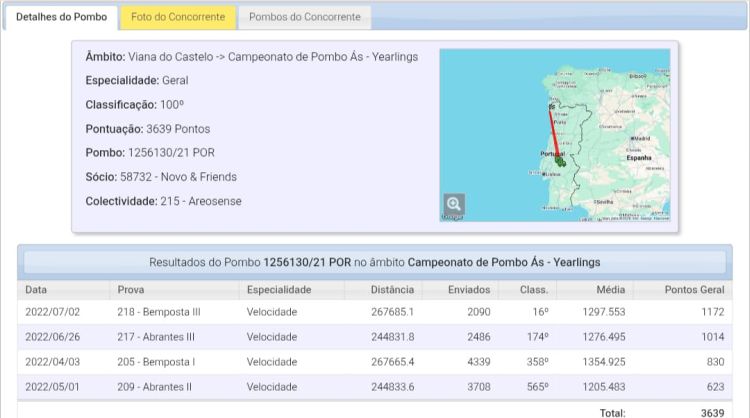Click the red flight route line
The height and width of the screenshot is (418, 750).
click(554, 132)
